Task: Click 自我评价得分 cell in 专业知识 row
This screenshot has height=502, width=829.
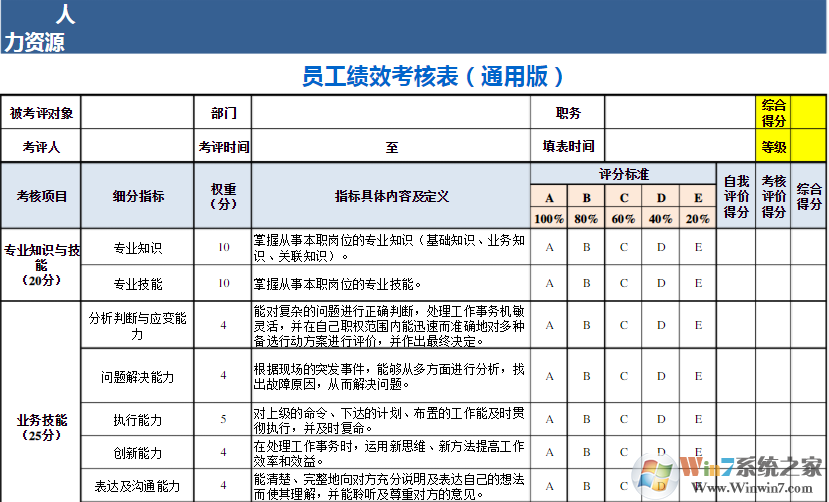Action: coord(736,247)
